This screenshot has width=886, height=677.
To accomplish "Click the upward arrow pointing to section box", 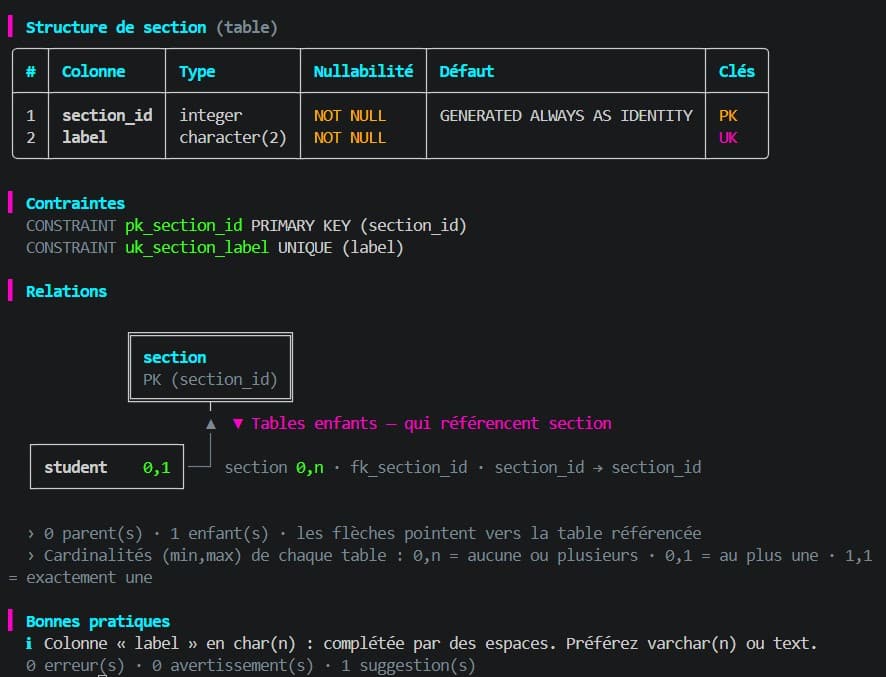I will (211, 424).
